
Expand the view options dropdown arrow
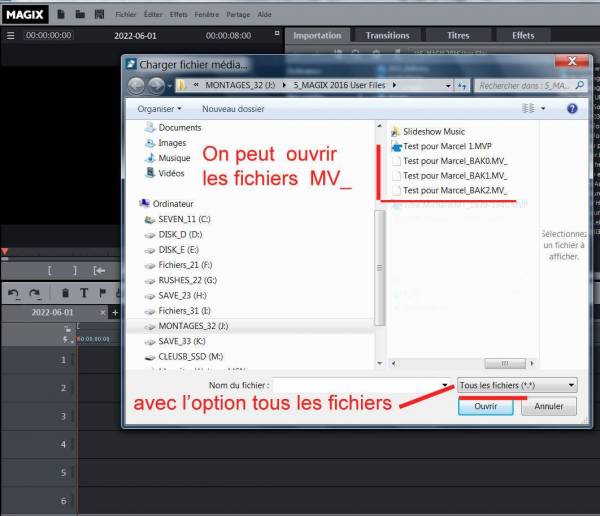[543, 108]
